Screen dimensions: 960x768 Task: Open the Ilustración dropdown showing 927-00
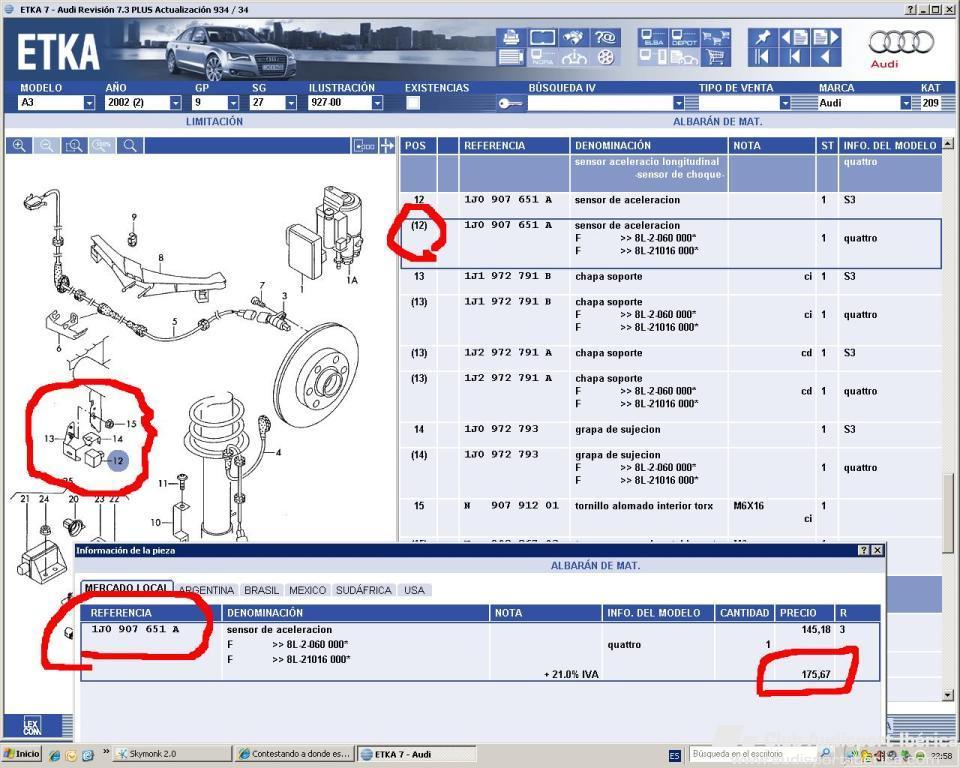coord(377,103)
